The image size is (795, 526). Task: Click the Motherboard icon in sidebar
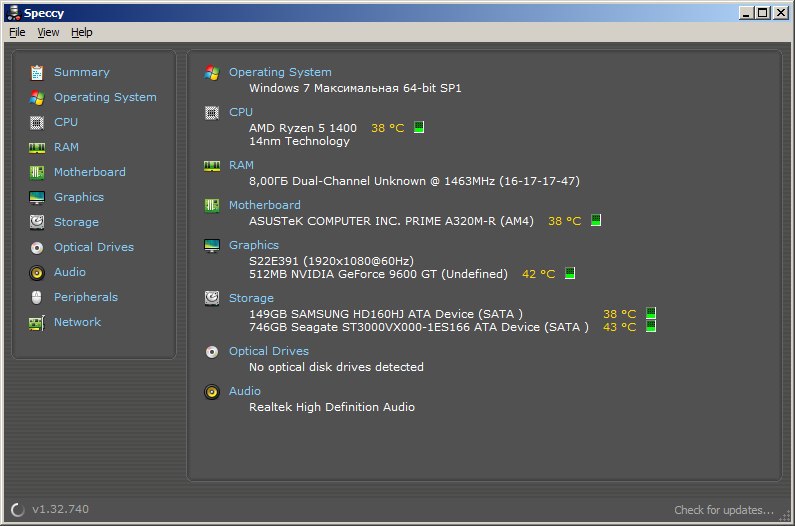[x=37, y=172]
